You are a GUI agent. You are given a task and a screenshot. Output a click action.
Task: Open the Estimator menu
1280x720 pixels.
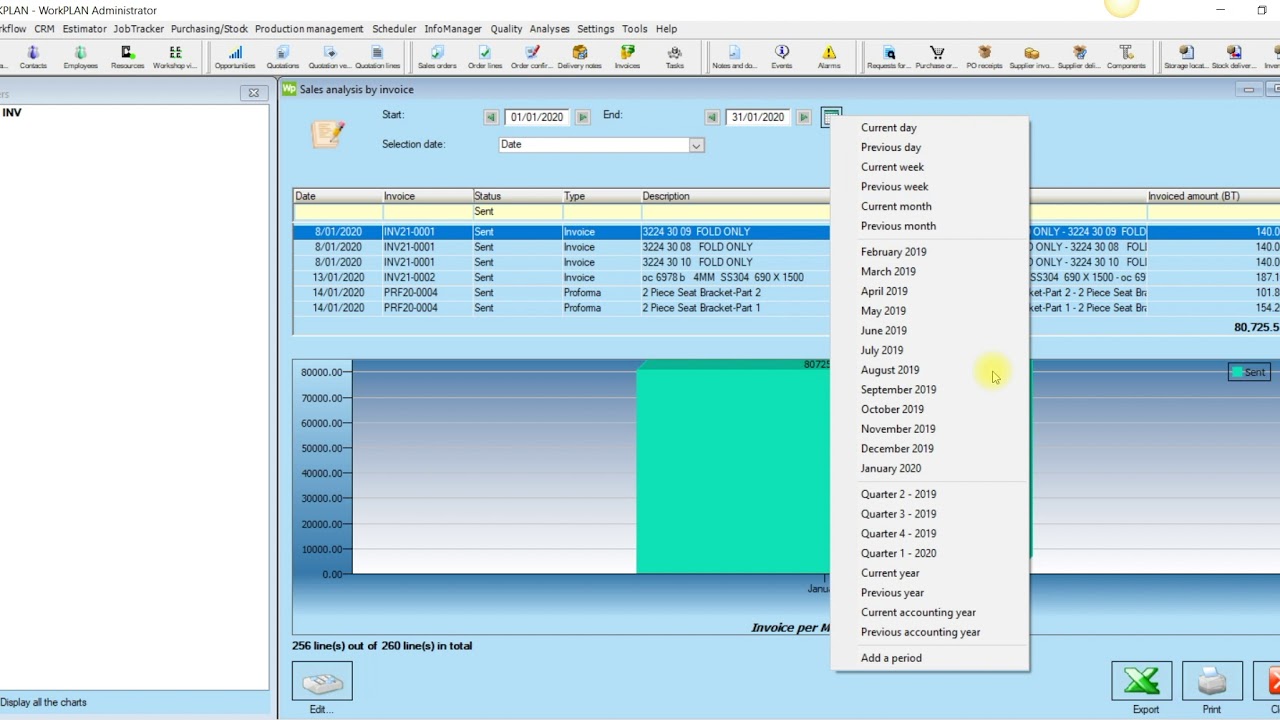(x=84, y=29)
